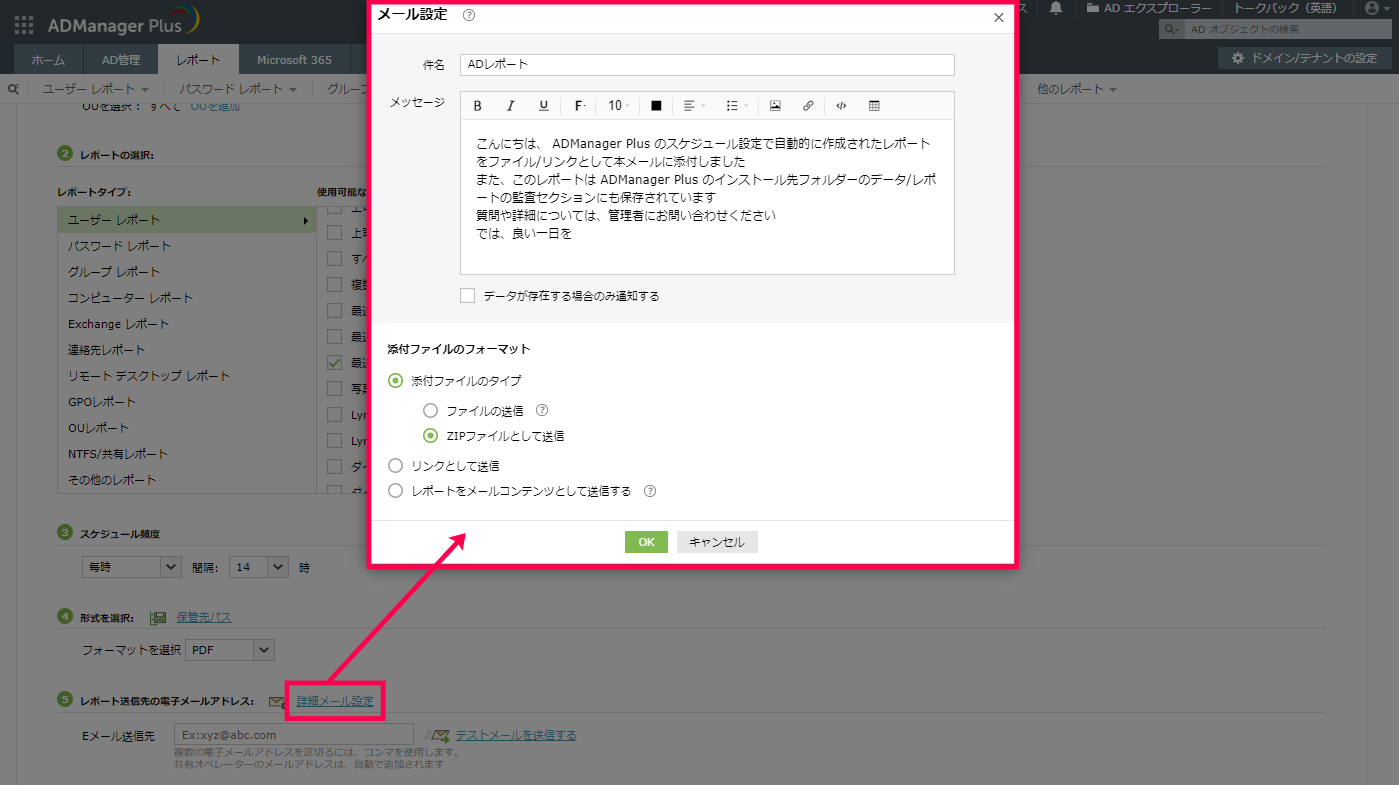This screenshot has width=1399, height=785.
Task: Open the font family picker in the editor
Action: (x=580, y=106)
